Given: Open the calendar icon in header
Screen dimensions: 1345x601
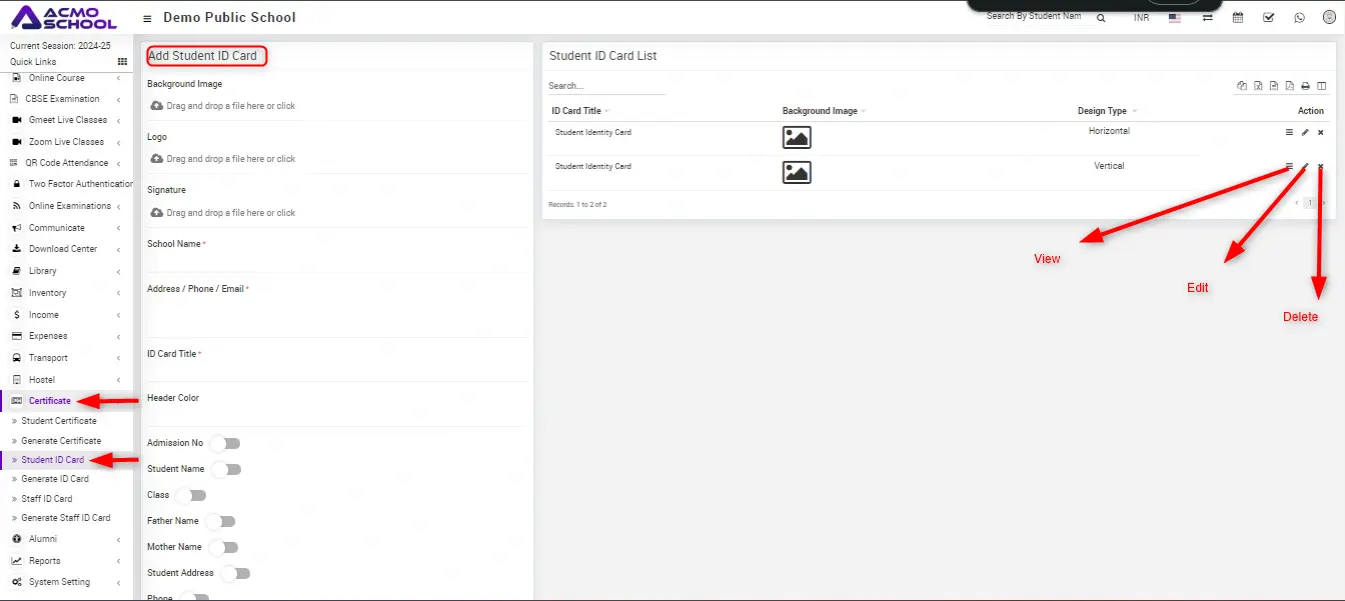Looking at the screenshot, I should (1238, 17).
